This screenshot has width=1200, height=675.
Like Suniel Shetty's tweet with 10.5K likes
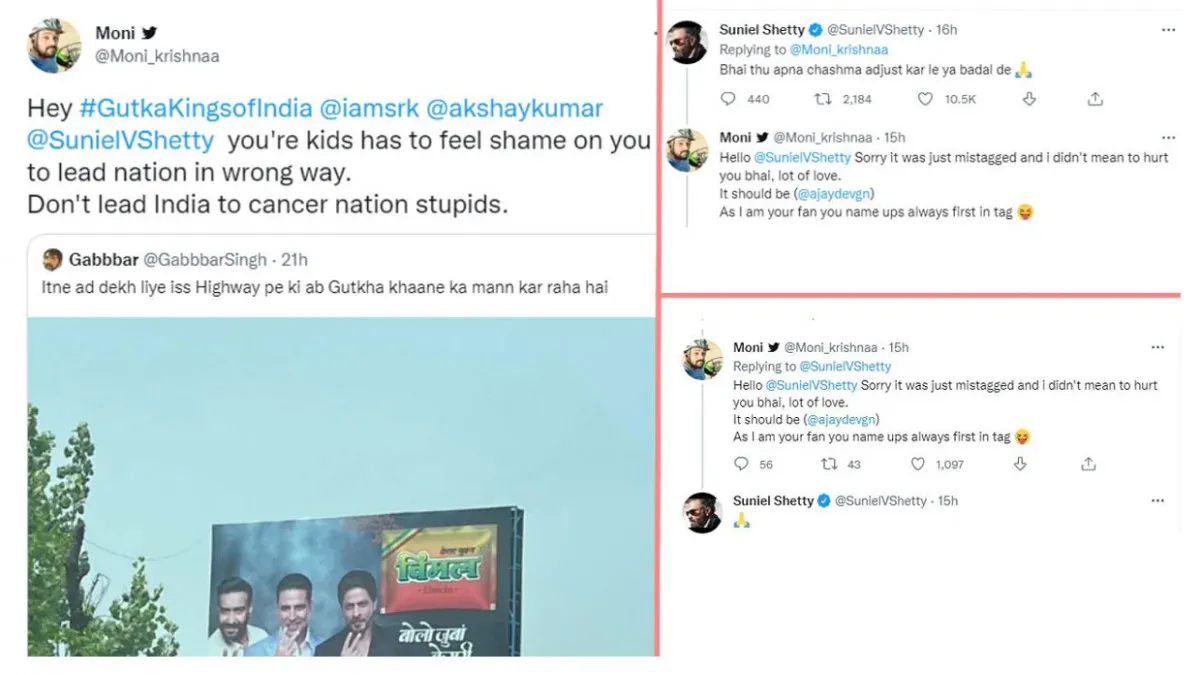pyautogui.click(x=924, y=99)
